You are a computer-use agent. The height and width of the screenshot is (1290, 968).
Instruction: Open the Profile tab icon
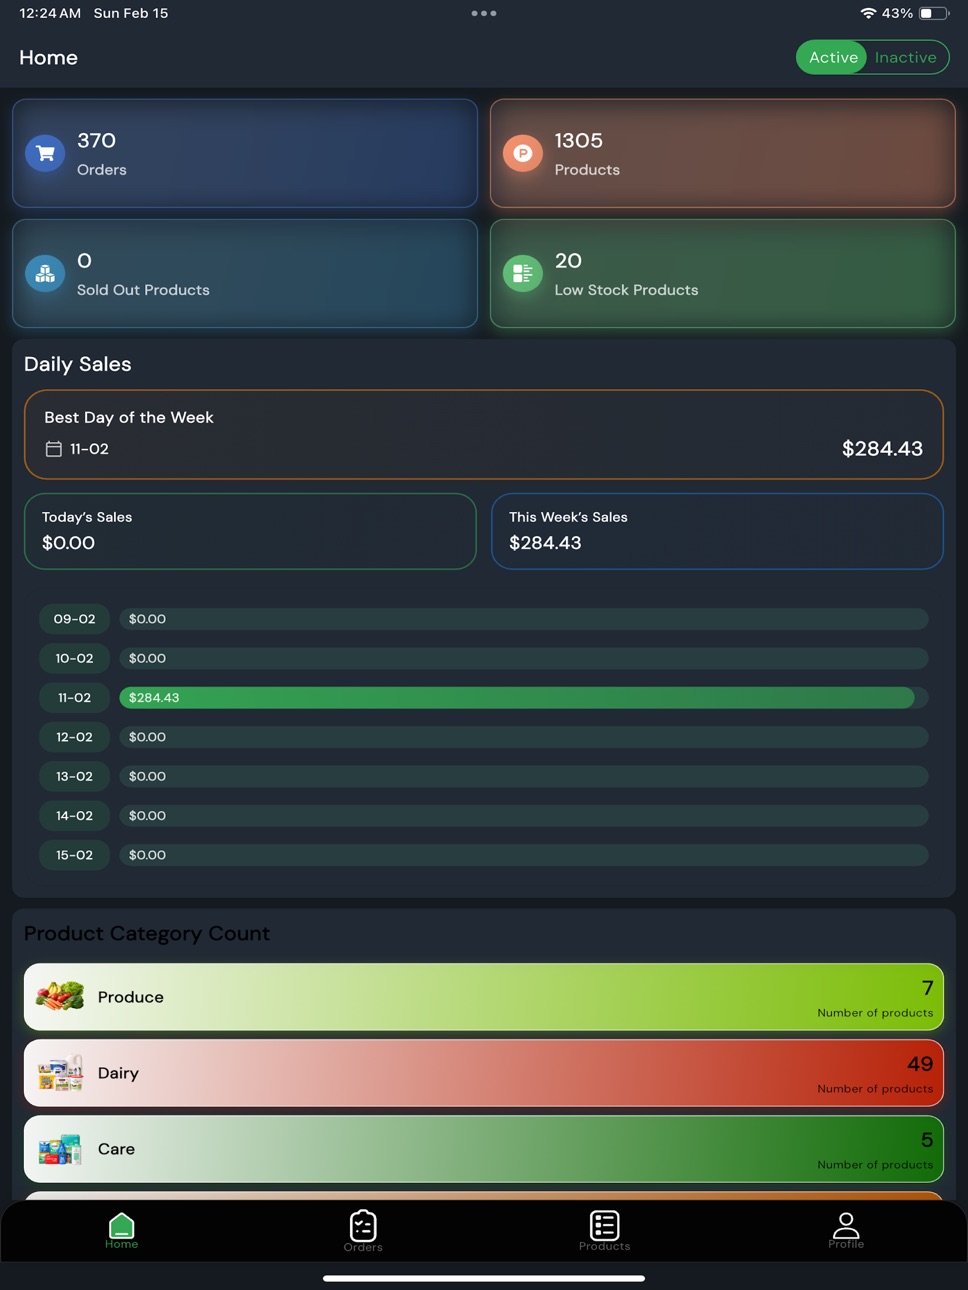point(846,1230)
